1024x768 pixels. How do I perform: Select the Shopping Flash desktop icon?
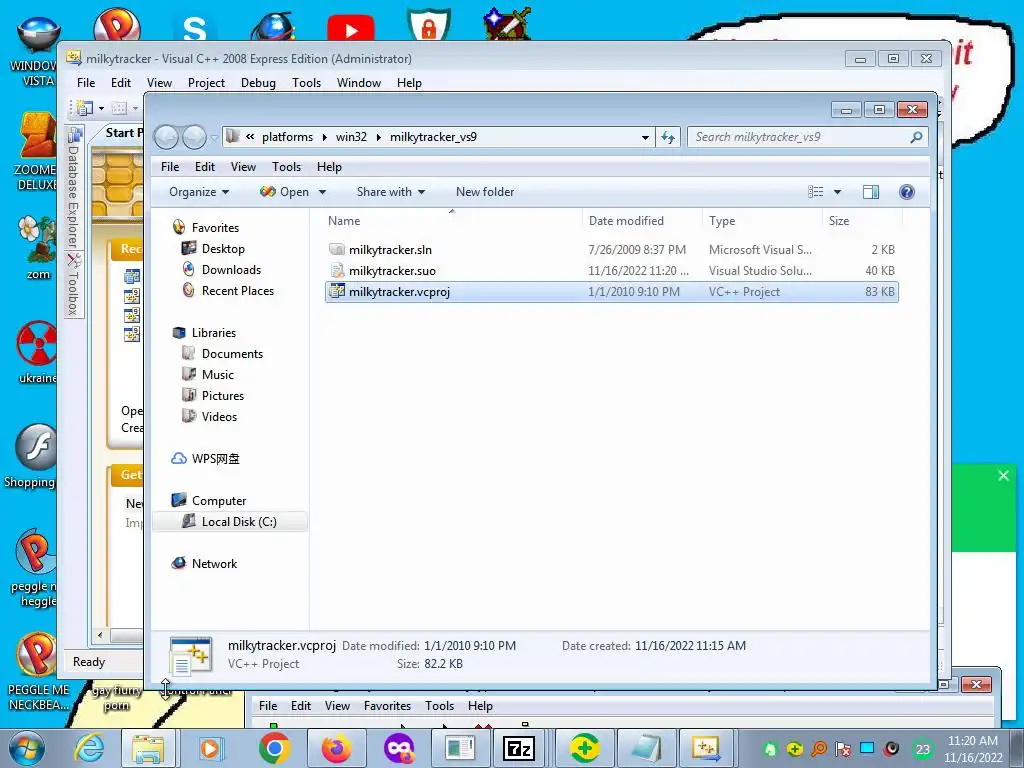click(33, 456)
